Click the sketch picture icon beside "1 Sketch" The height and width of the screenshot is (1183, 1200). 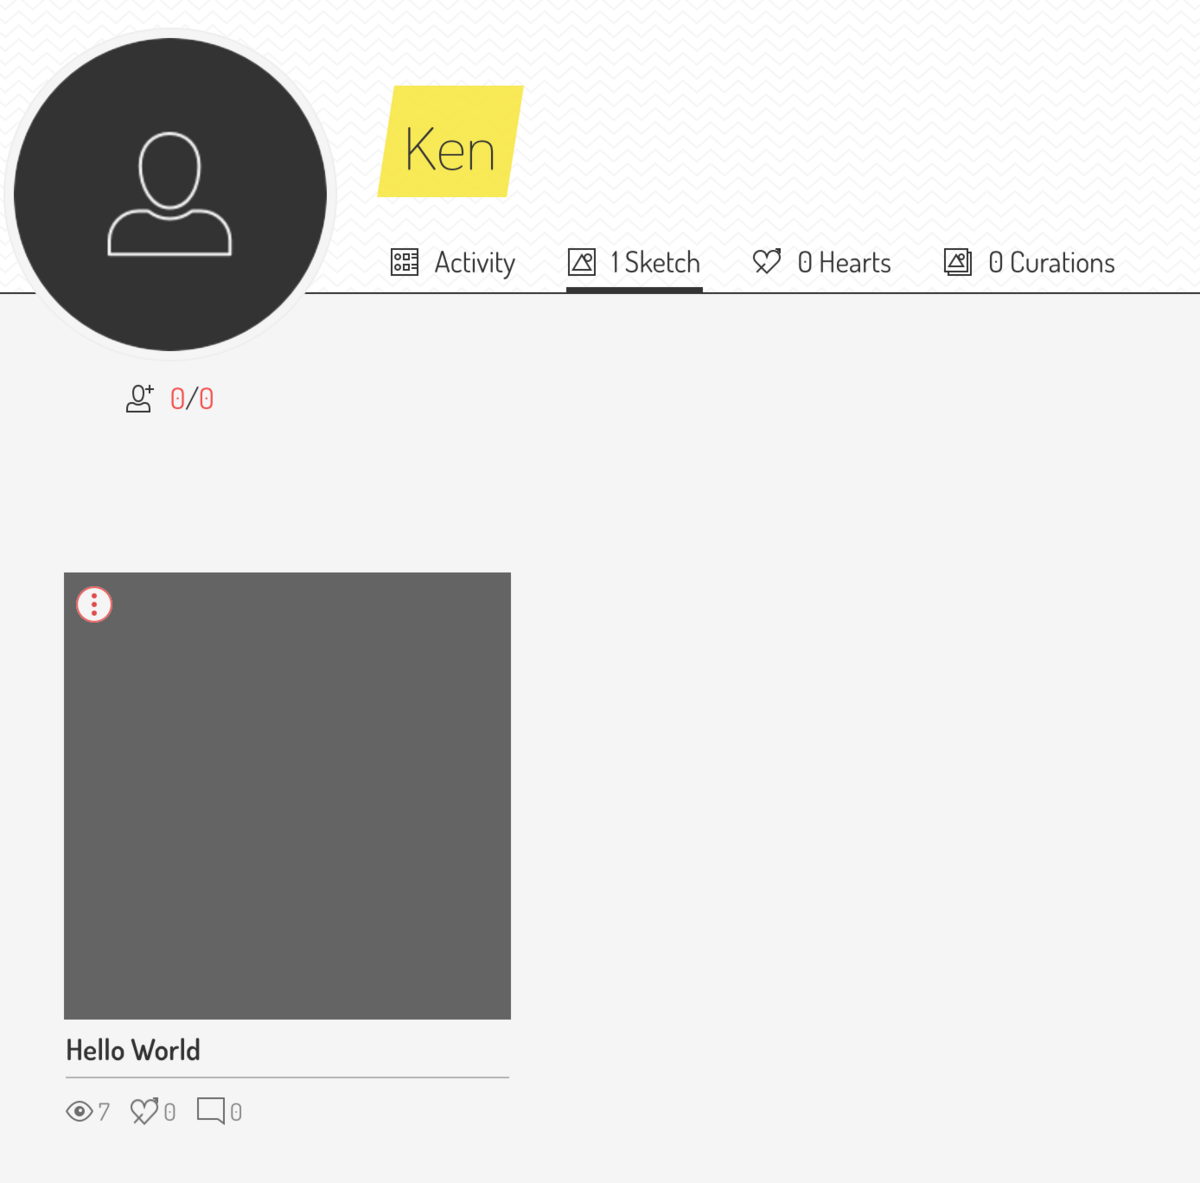(581, 262)
